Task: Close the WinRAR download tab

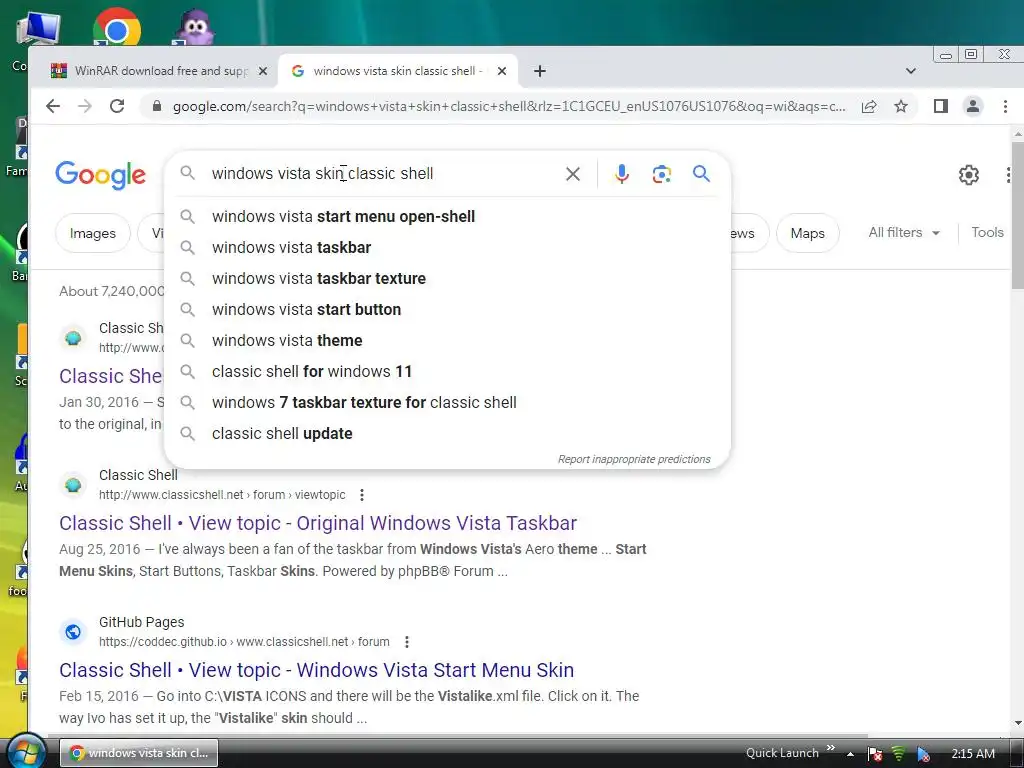Action: click(263, 71)
